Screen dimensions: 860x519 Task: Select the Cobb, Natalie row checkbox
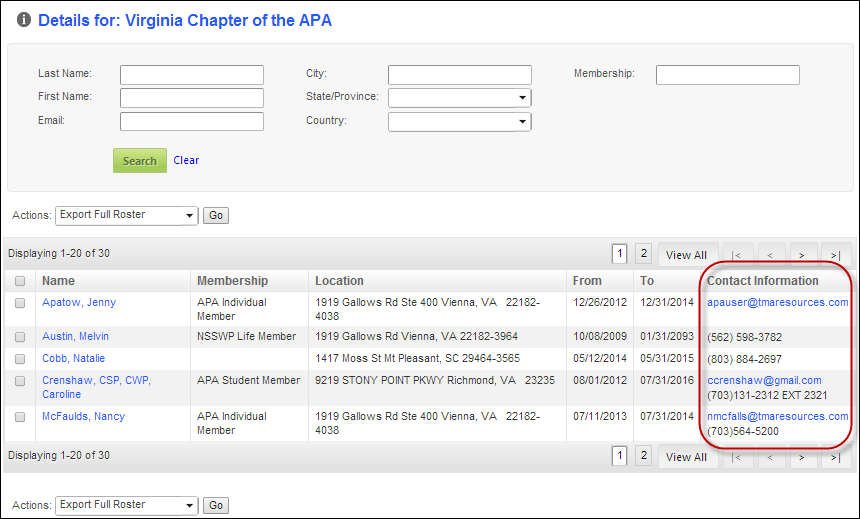pyautogui.click(x=20, y=359)
